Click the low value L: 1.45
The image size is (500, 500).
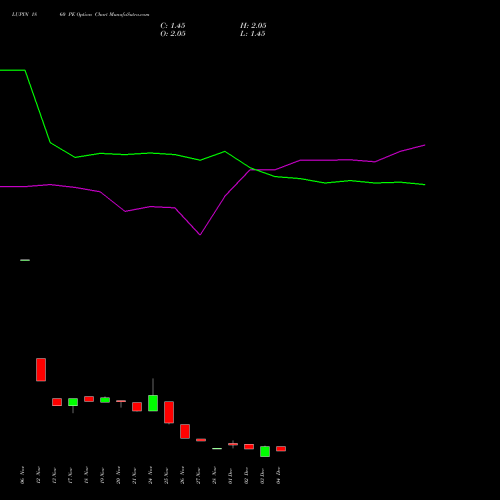(x=253, y=34)
